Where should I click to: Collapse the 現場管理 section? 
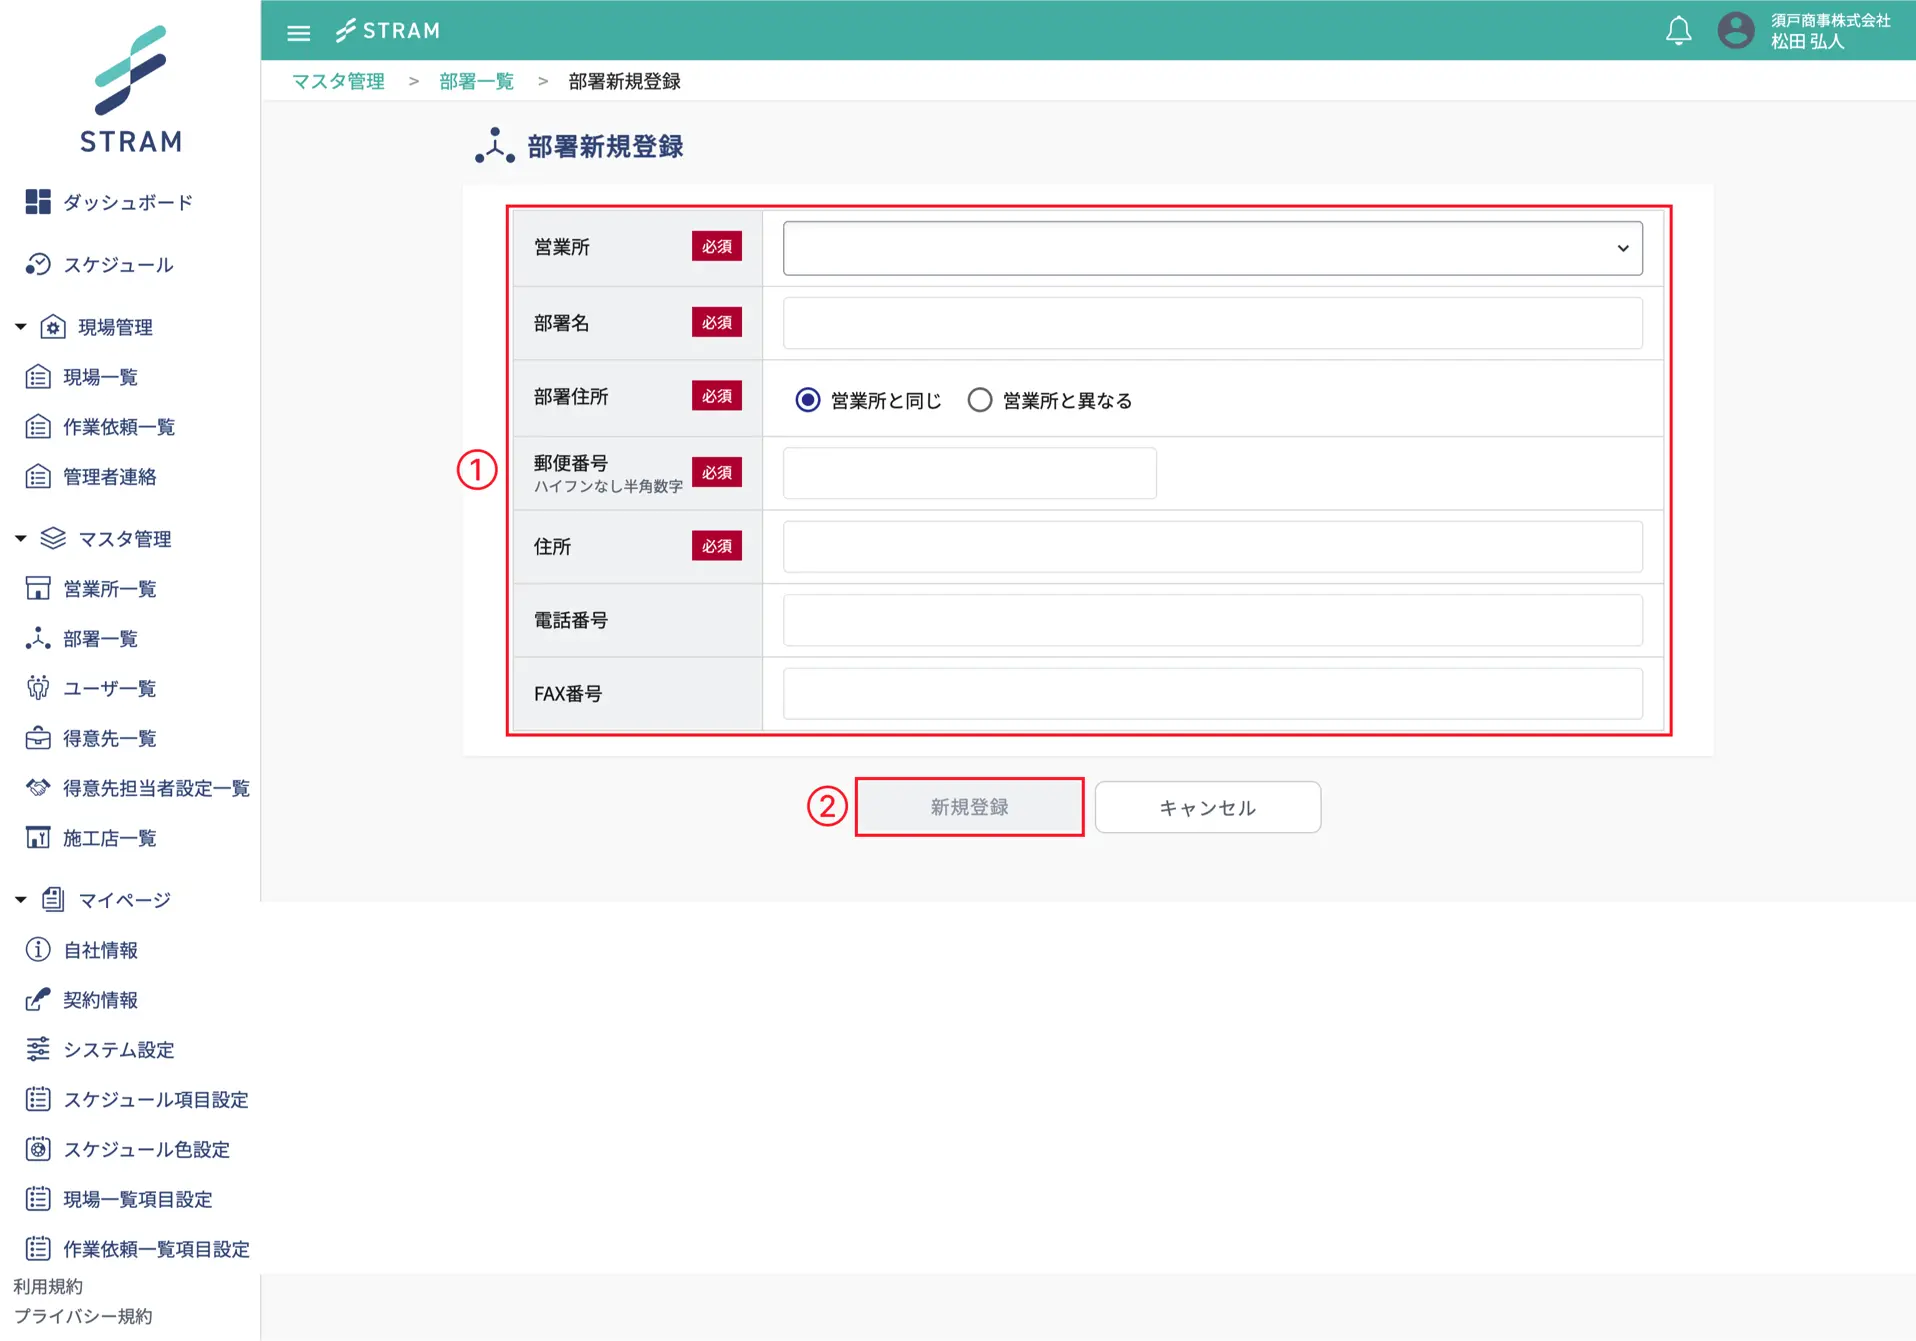[21, 327]
